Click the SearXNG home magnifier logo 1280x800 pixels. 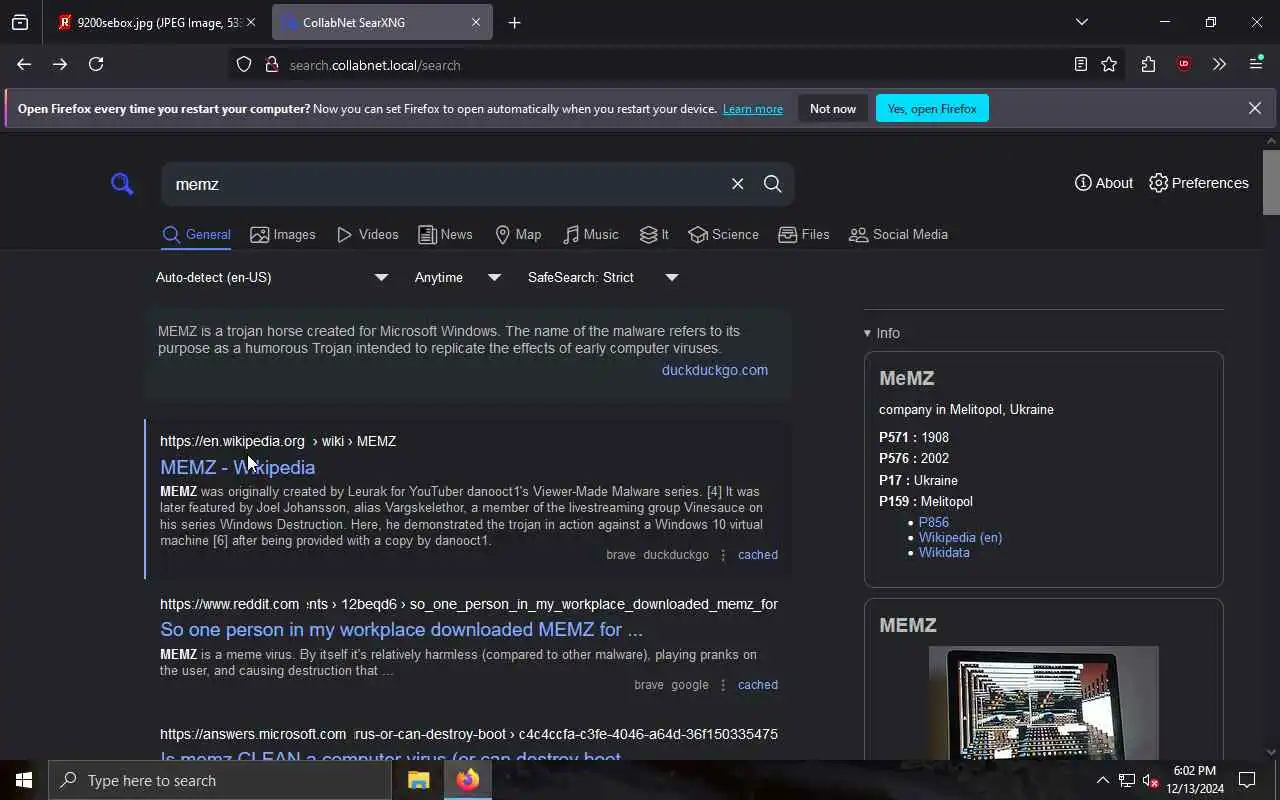pyautogui.click(x=122, y=184)
